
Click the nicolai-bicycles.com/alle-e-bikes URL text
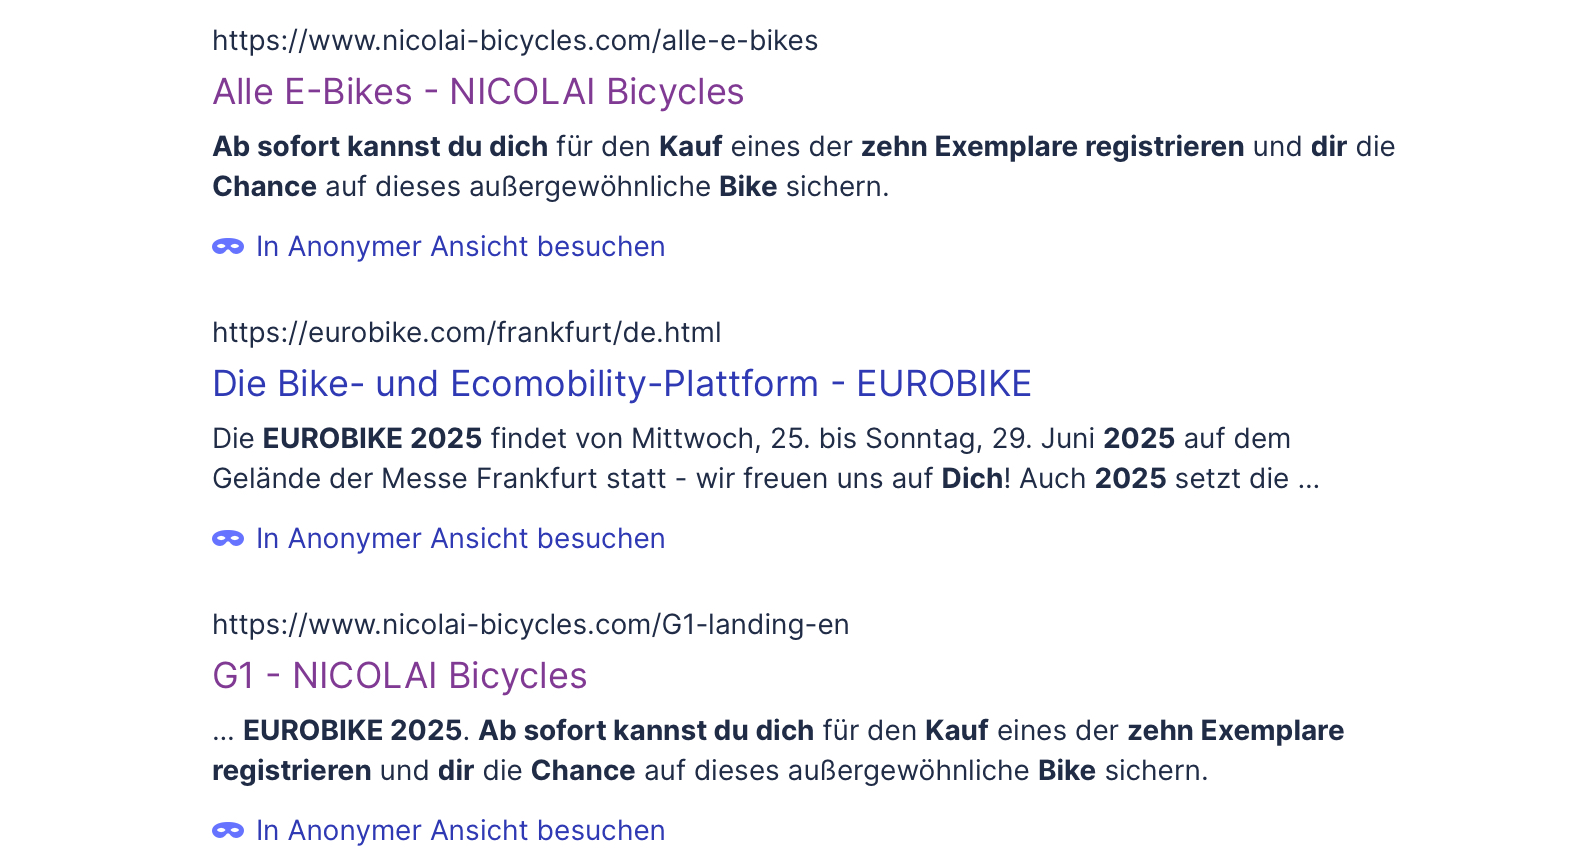point(515,40)
